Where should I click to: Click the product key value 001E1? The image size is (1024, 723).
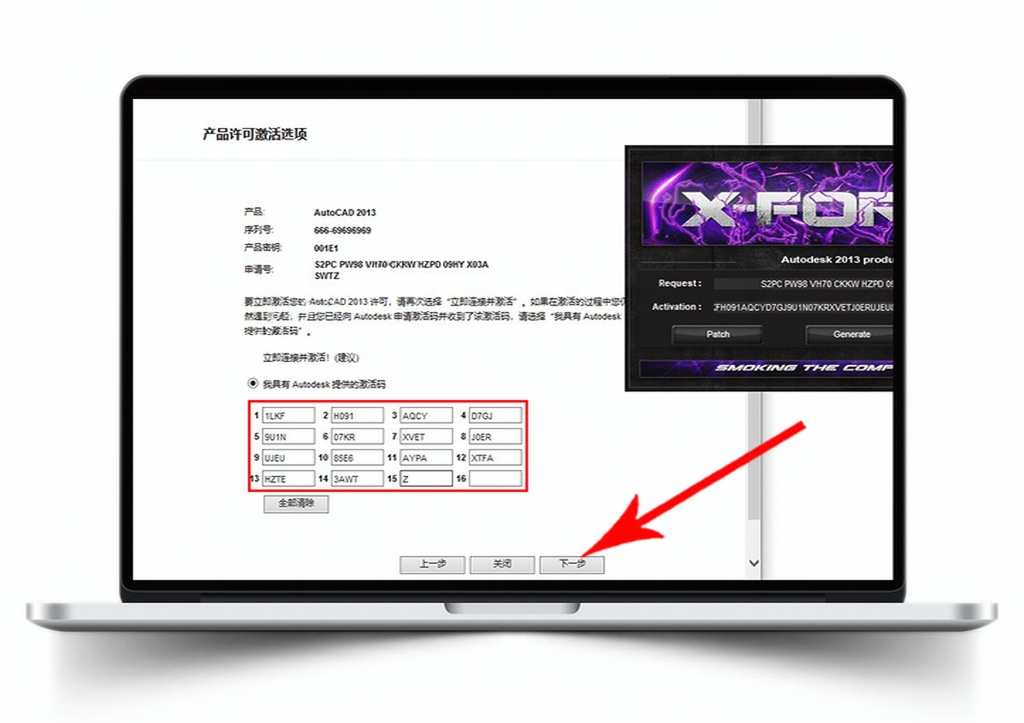click(326, 248)
